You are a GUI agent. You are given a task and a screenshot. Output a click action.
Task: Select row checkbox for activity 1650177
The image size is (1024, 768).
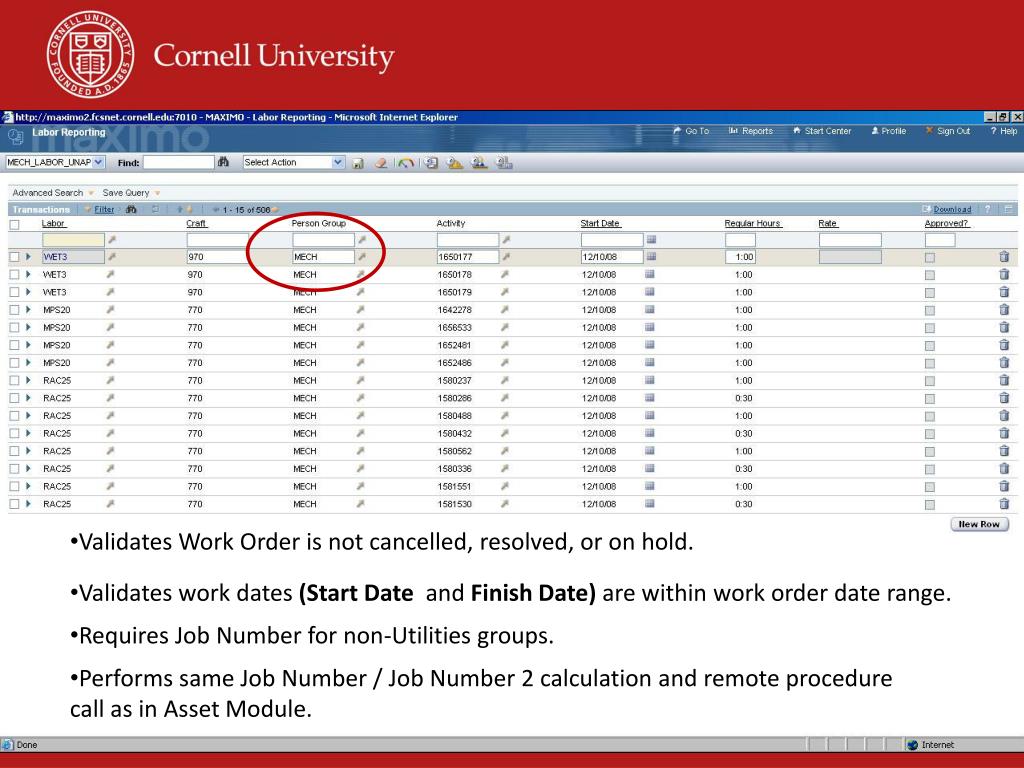(14, 257)
